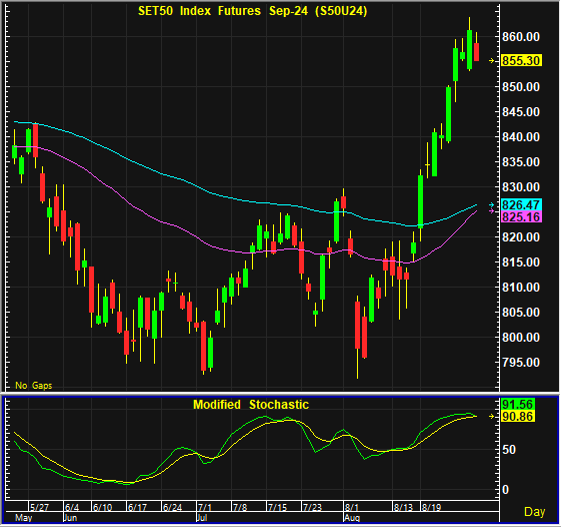Image resolution: width=561 pixels, height=527 pixels.
Task: Click the yellow 855.30 last price label
Action: [521, 60]
